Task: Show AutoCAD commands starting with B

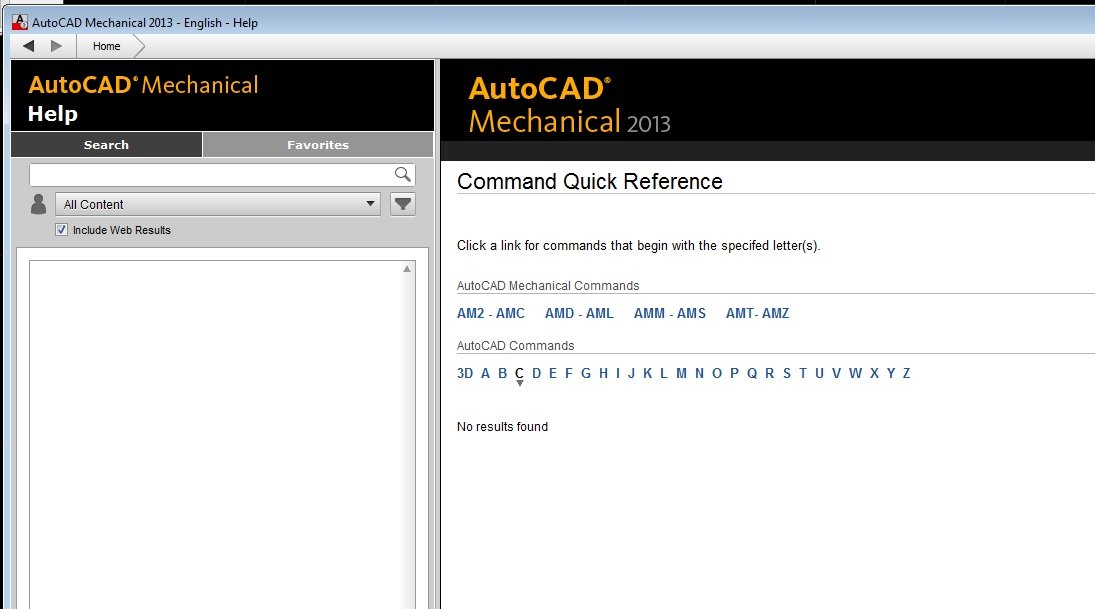Action: (x=502, y=374)
